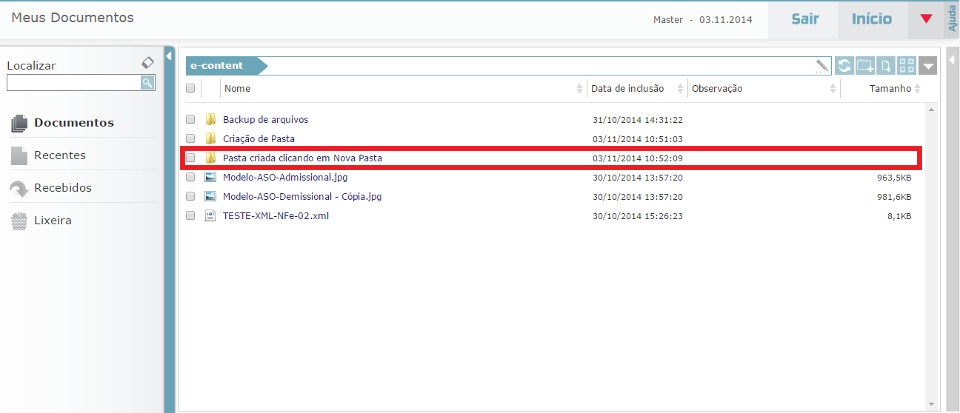This screenshot has height=413, width=960.
Task: Check the TESTE-XML-NFe-02.xml checkbox
Action: point(190,216)
